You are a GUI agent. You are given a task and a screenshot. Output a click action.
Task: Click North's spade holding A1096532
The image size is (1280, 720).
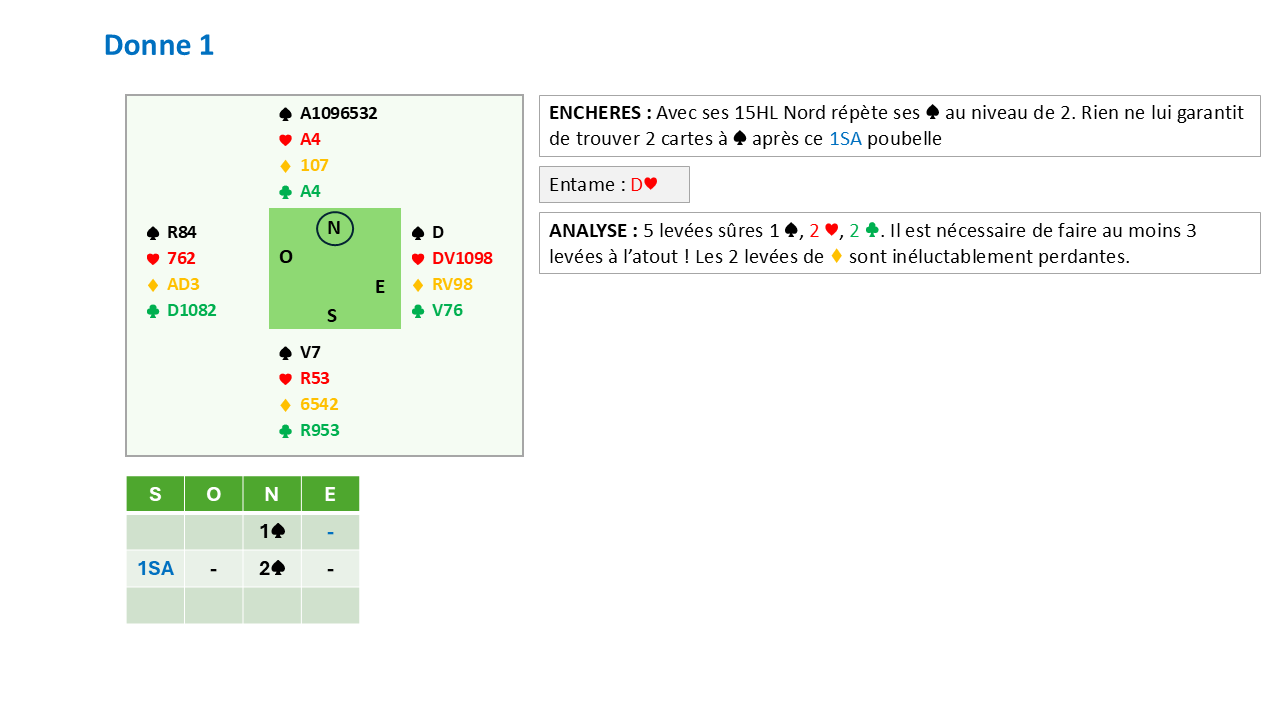click(x=338, y=114)
